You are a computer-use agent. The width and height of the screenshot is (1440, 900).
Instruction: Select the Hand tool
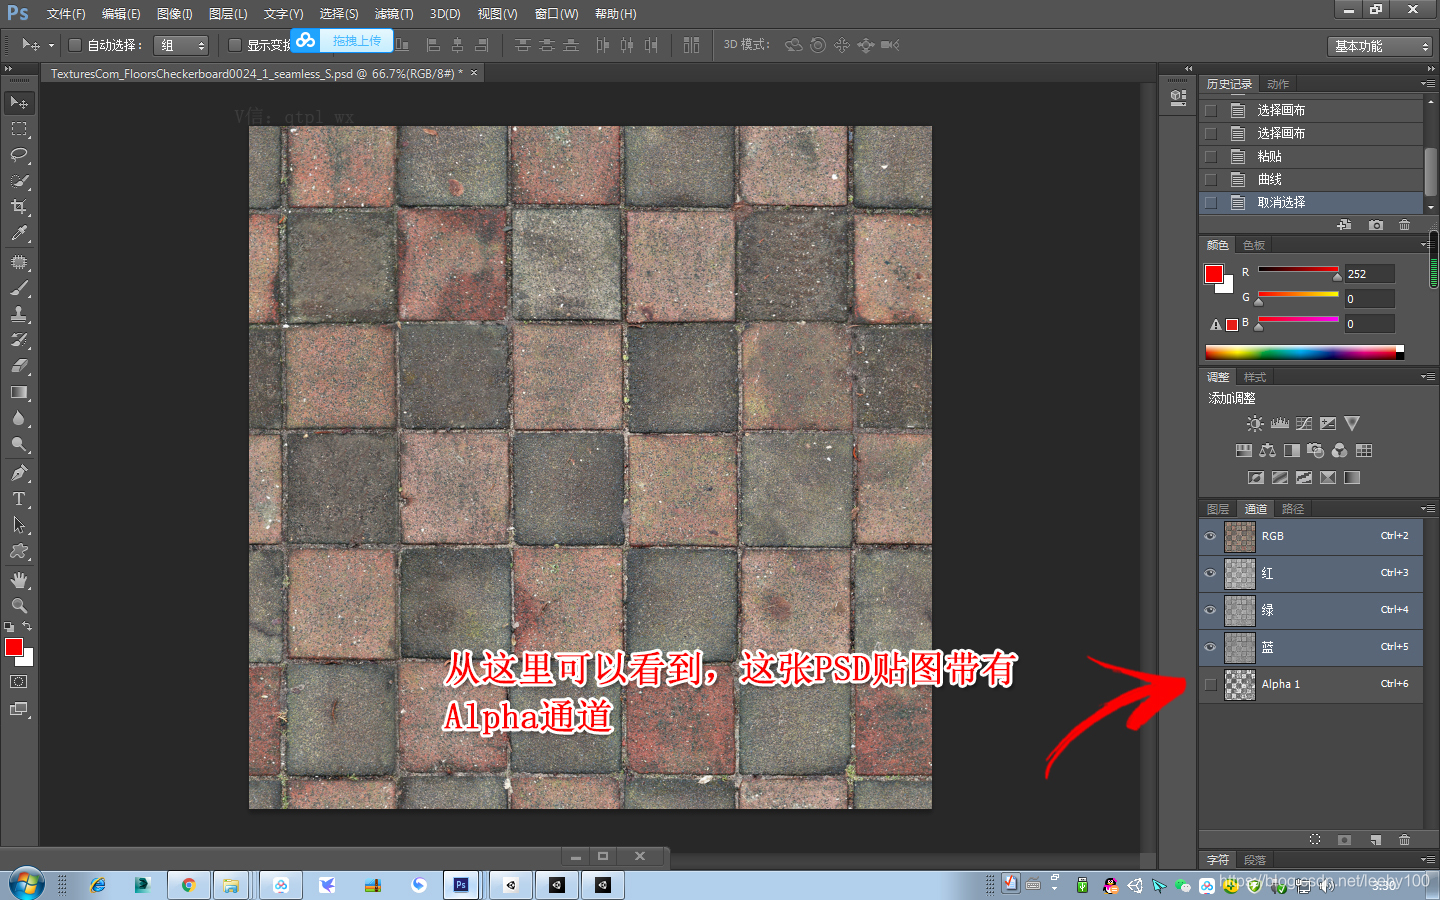19,580
